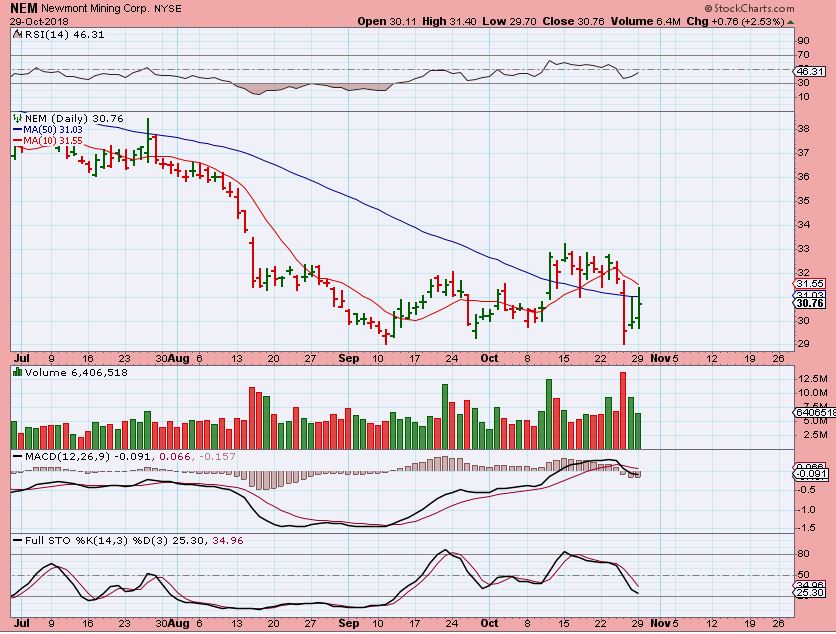Click the 12.5M label on volume axis
Screen dimensions: 836x634
coord(811,379)
